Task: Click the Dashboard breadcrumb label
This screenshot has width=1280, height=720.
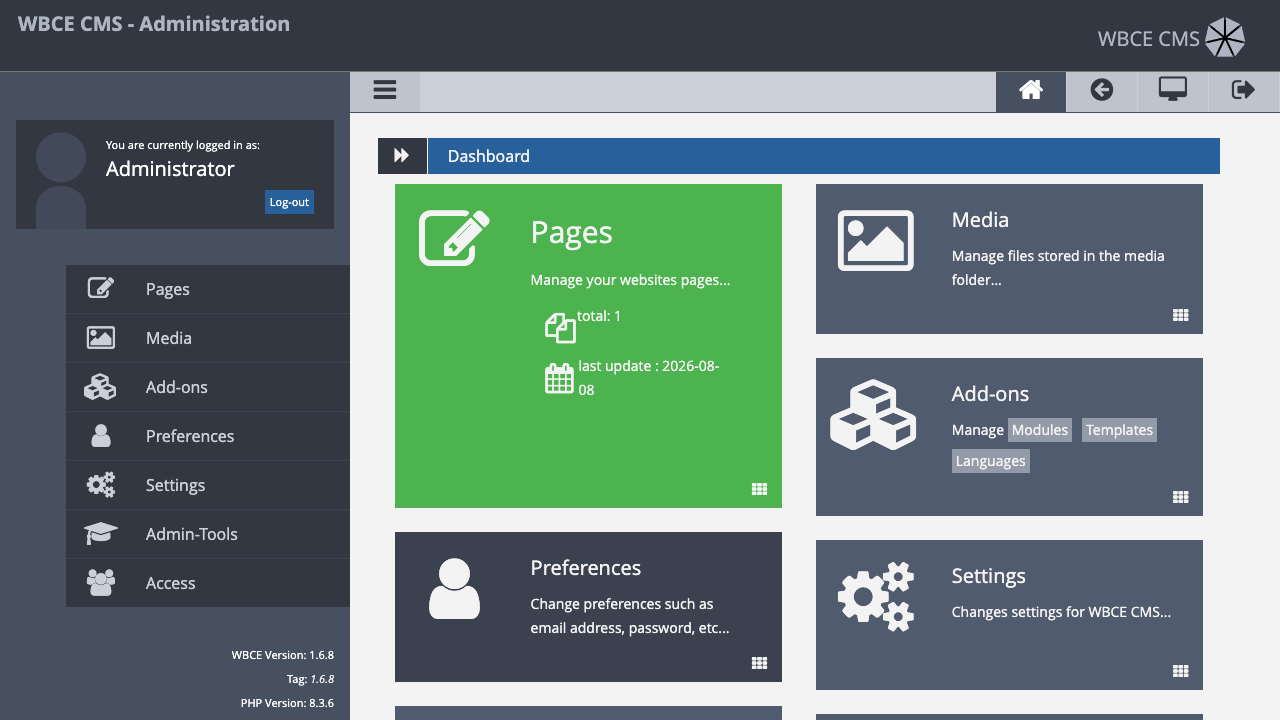Action: pos(489,156)
